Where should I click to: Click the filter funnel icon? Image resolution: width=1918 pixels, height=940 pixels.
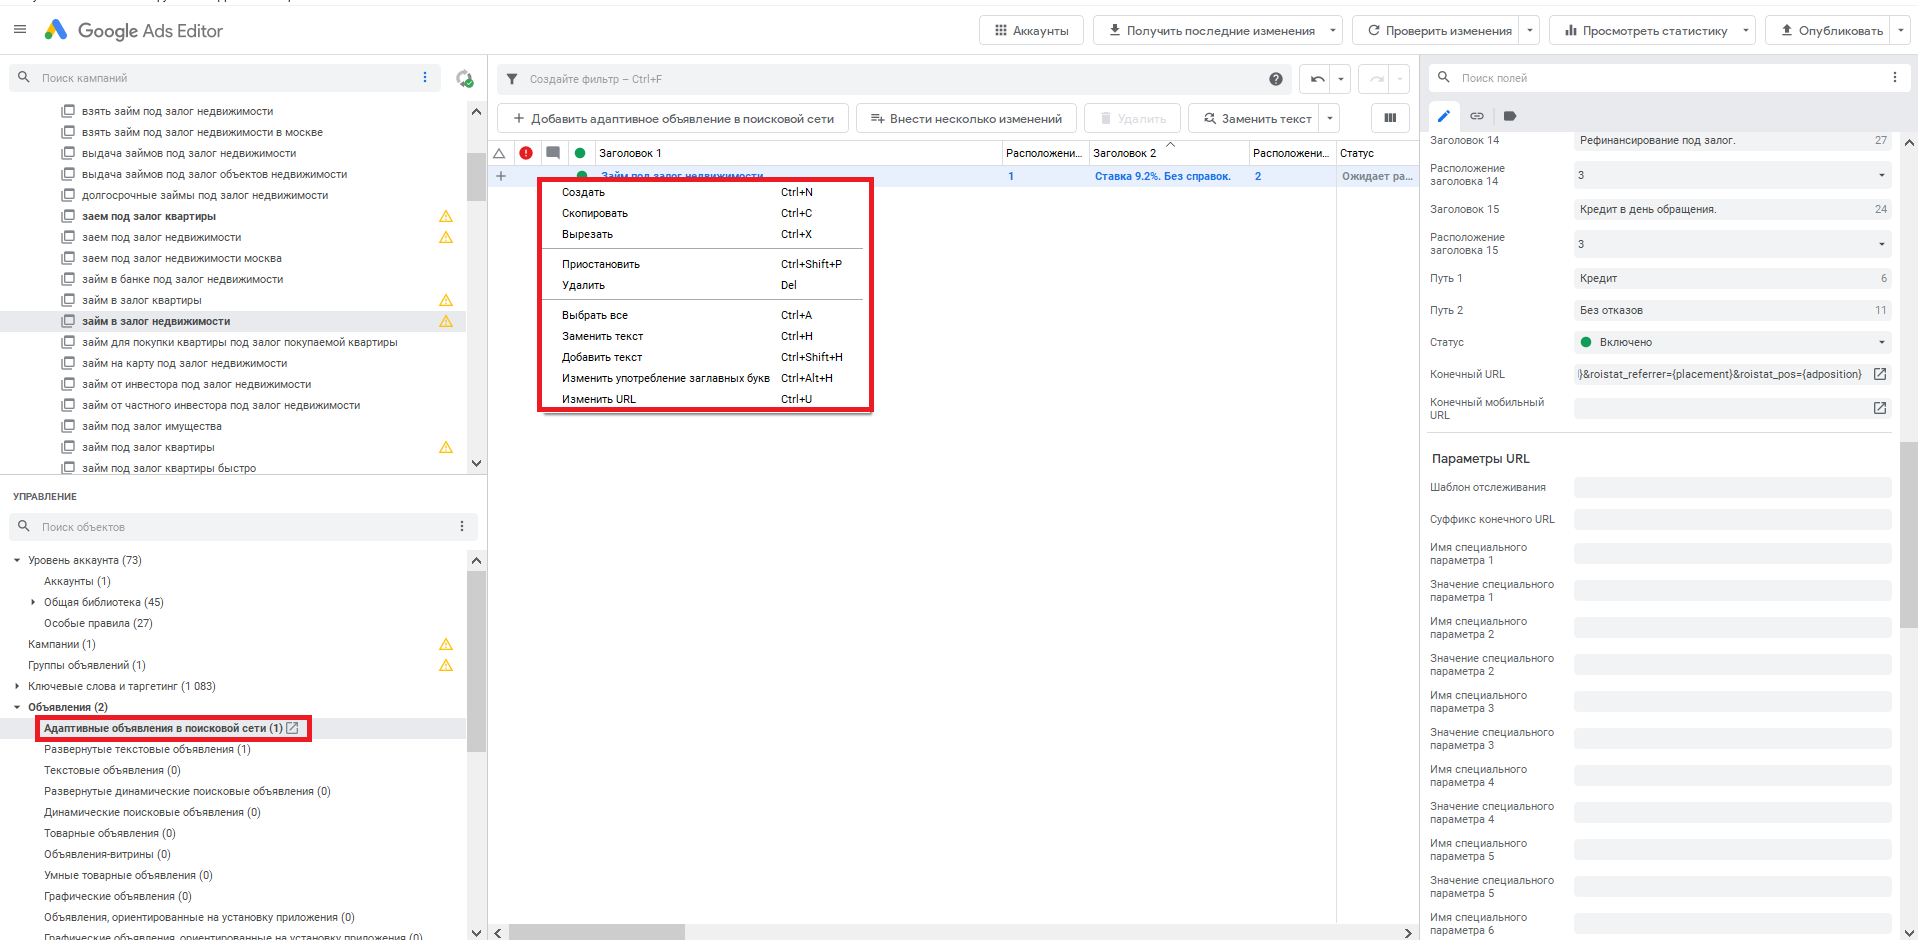pyautogui.click(x=512, y=79)
